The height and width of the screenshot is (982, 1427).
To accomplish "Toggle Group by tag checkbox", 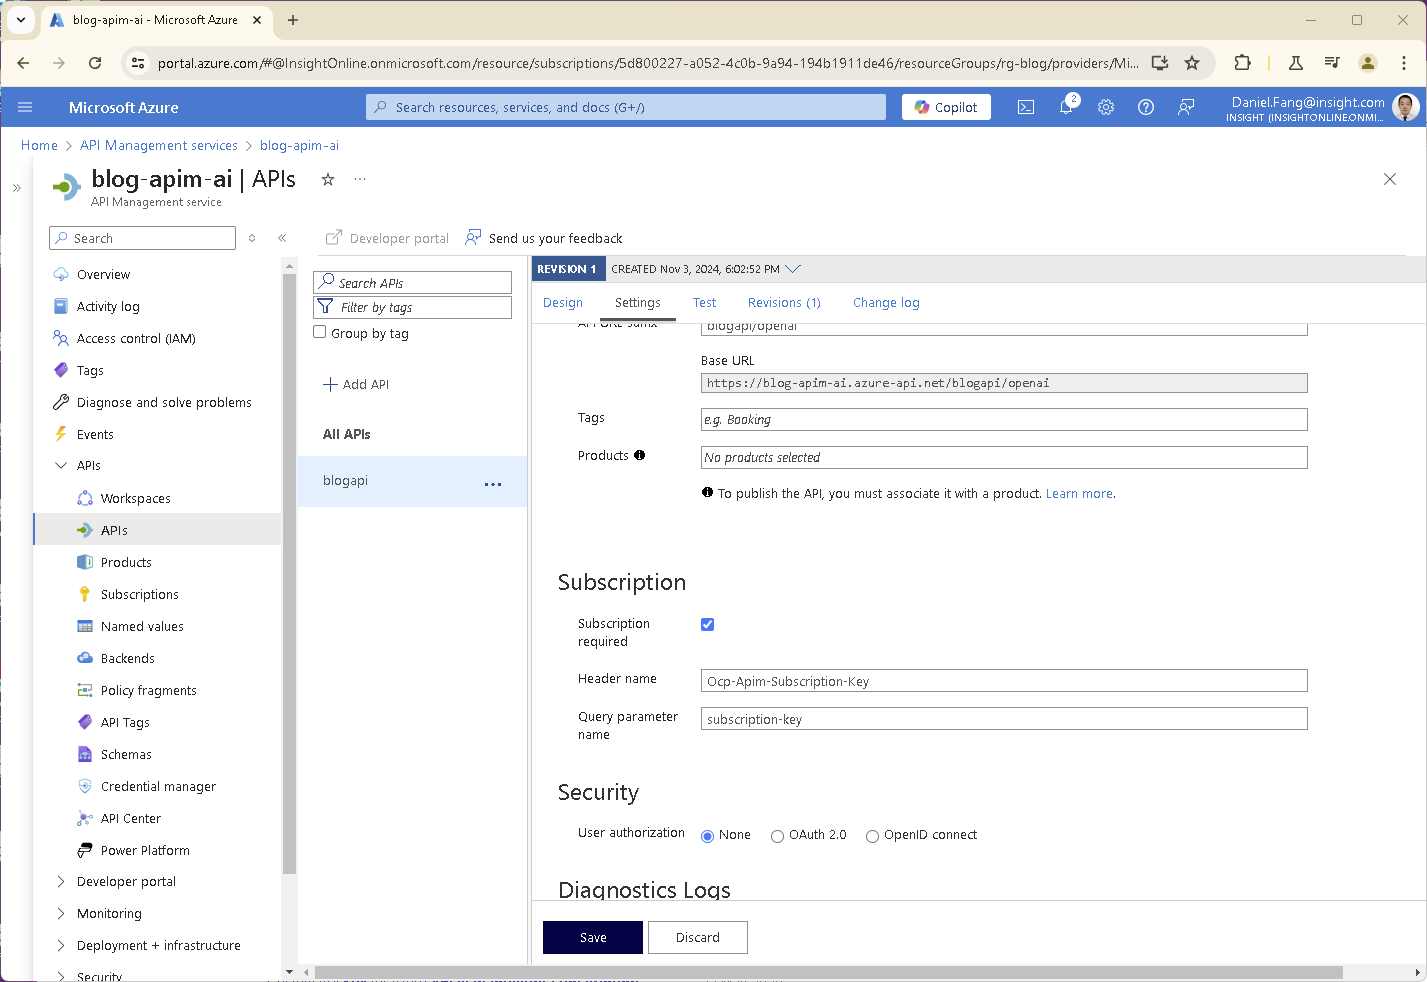I will point(320,332).
